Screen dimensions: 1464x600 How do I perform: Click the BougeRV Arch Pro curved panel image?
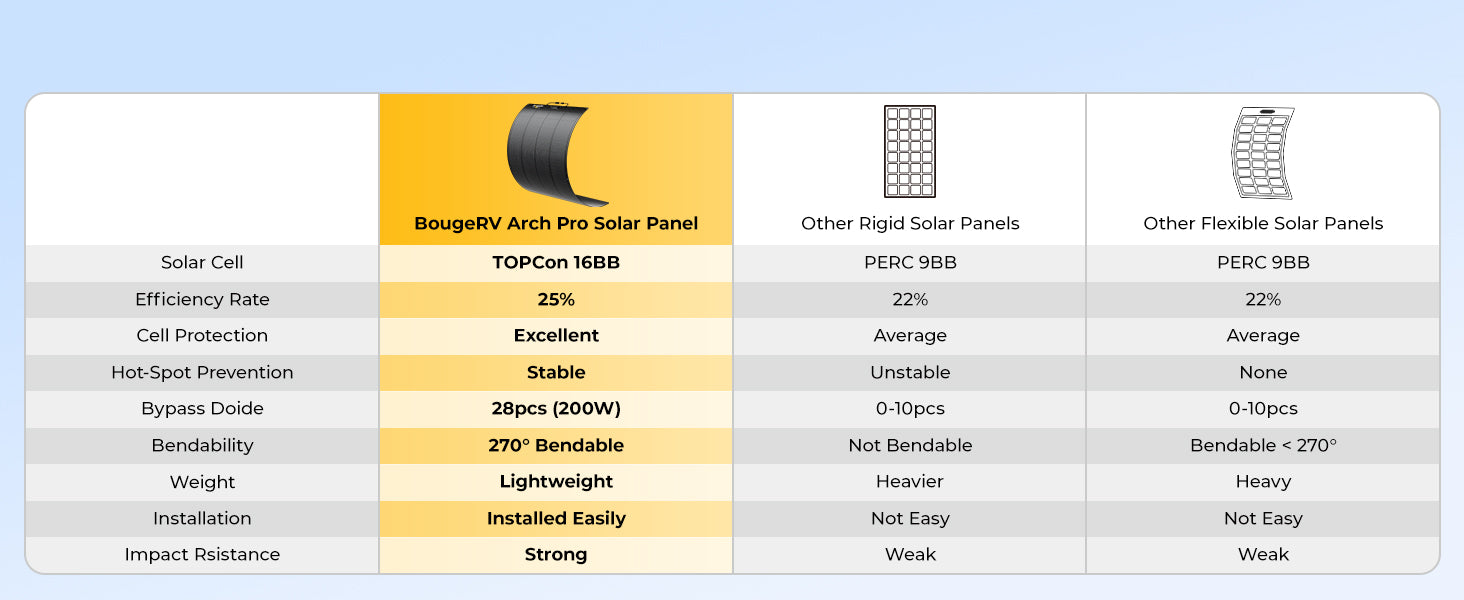[556, 150]
